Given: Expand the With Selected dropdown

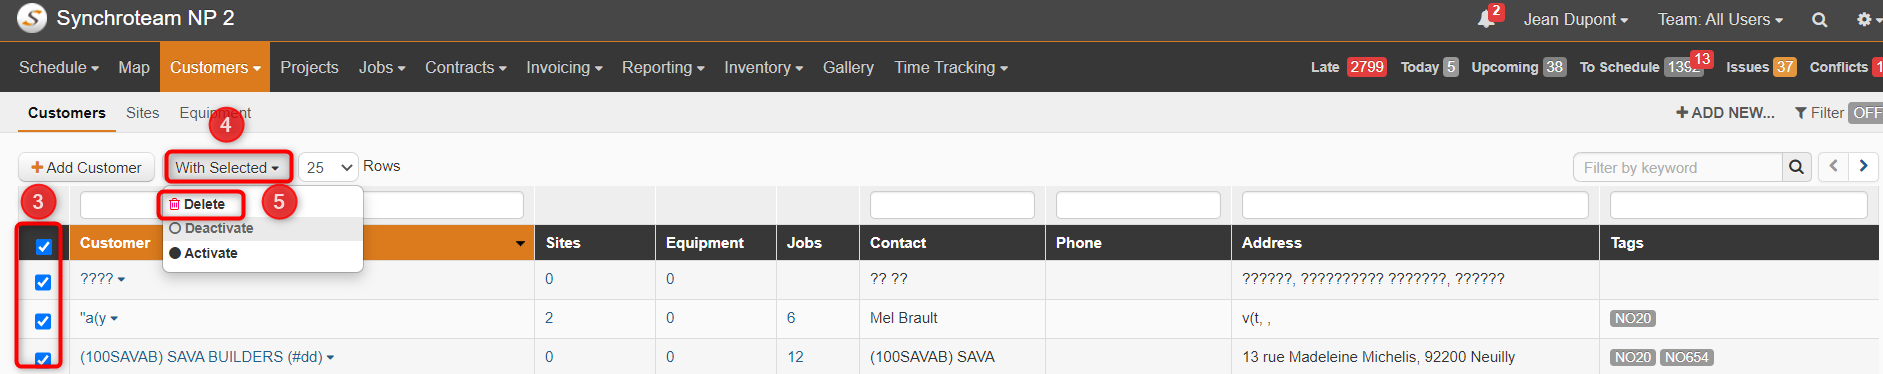Looking at the screenshot, I should pyautogui.click(x=227, y=167).
